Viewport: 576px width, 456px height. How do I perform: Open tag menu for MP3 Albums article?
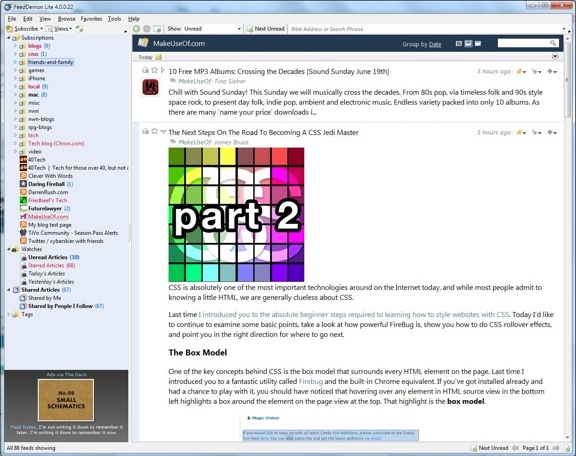tap(537, 72)
